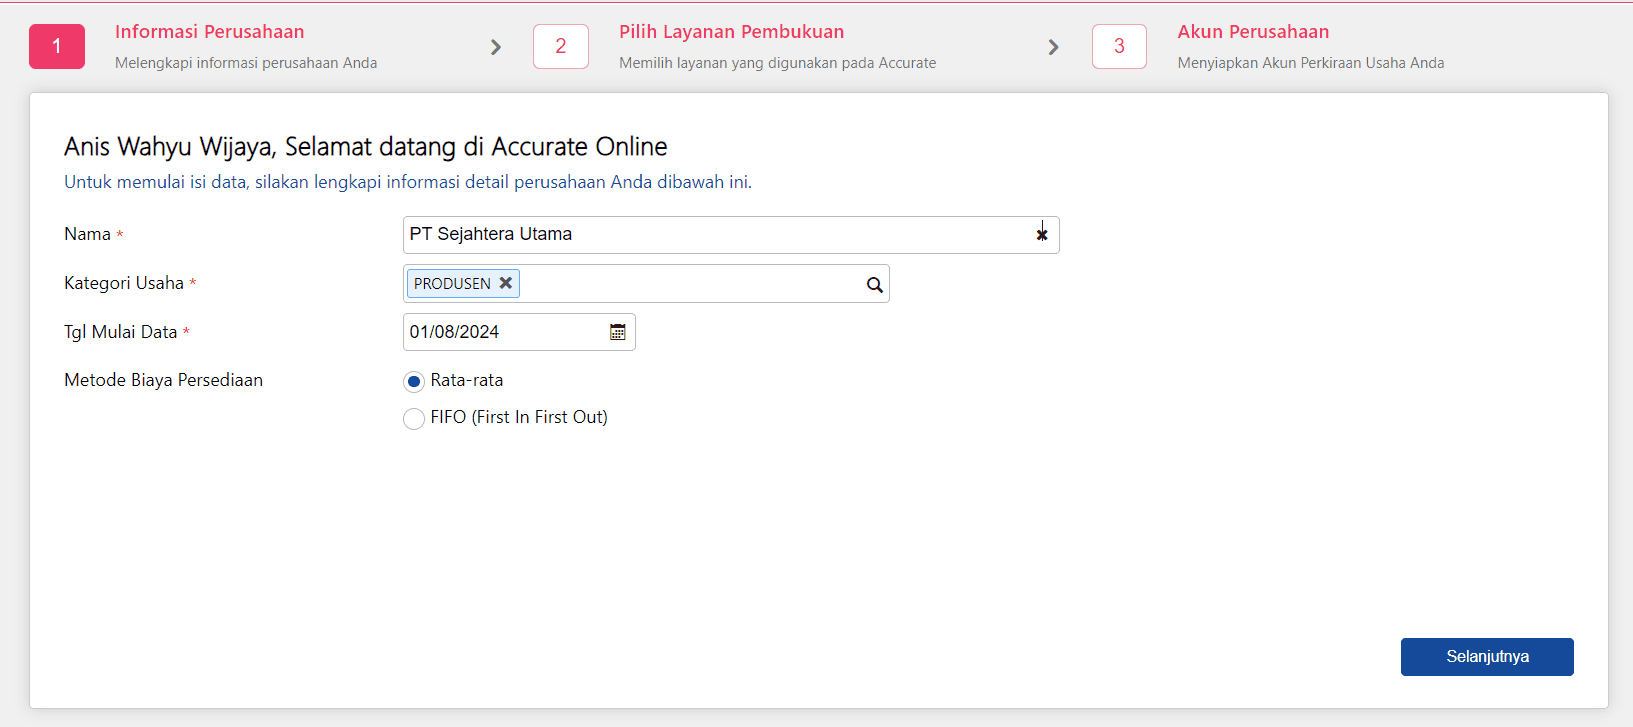Click the chevron arrow before Akun Perusahaan step
Image resolution: width=1633 pixels, height=727 pixels.
(x=1053, y=47)
